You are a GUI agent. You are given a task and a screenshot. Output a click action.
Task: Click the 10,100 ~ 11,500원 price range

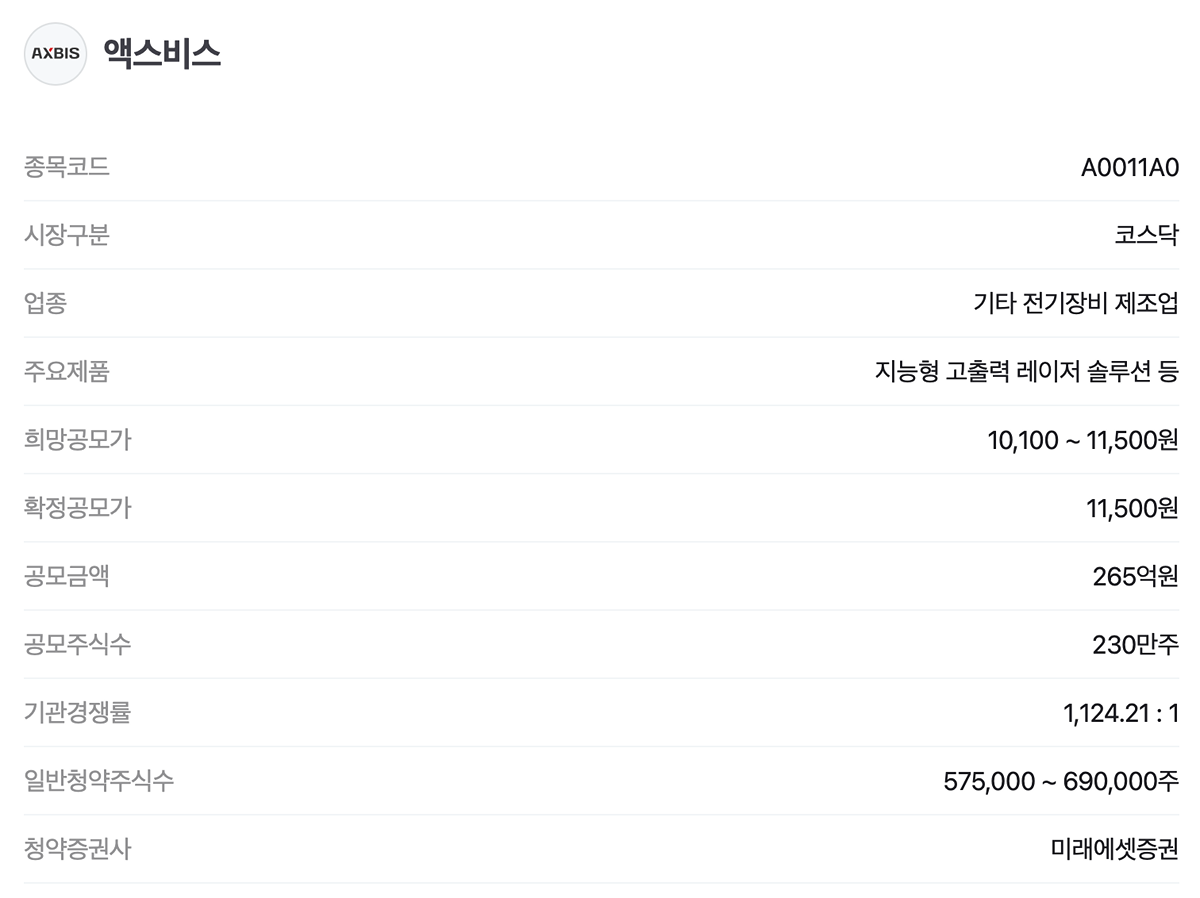(1082, 440)
